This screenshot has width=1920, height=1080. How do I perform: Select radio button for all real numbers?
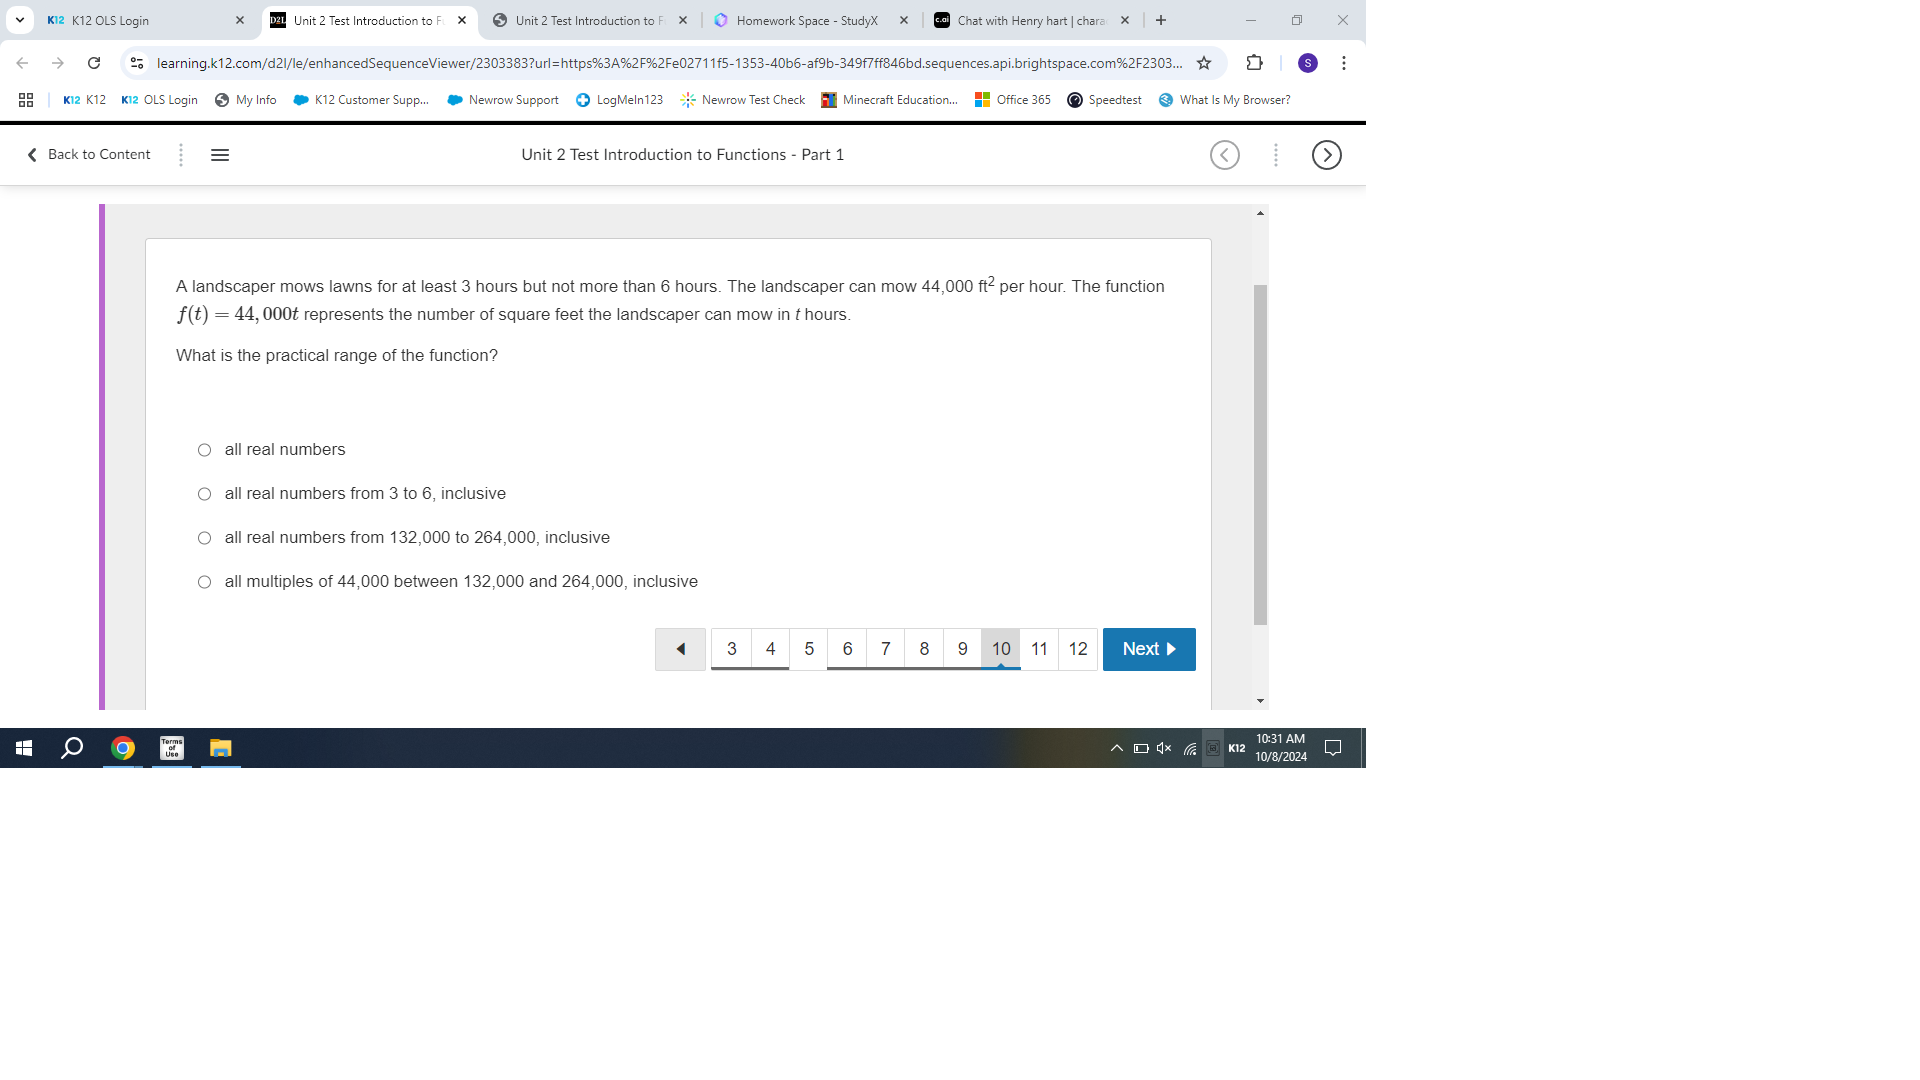[203, 448]
